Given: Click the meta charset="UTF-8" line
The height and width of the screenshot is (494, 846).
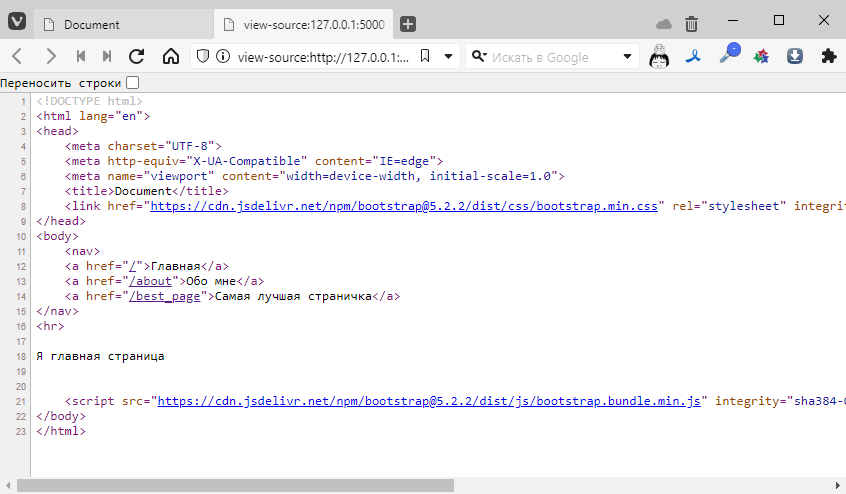Looking at the screenshot, I should (143, 146).
